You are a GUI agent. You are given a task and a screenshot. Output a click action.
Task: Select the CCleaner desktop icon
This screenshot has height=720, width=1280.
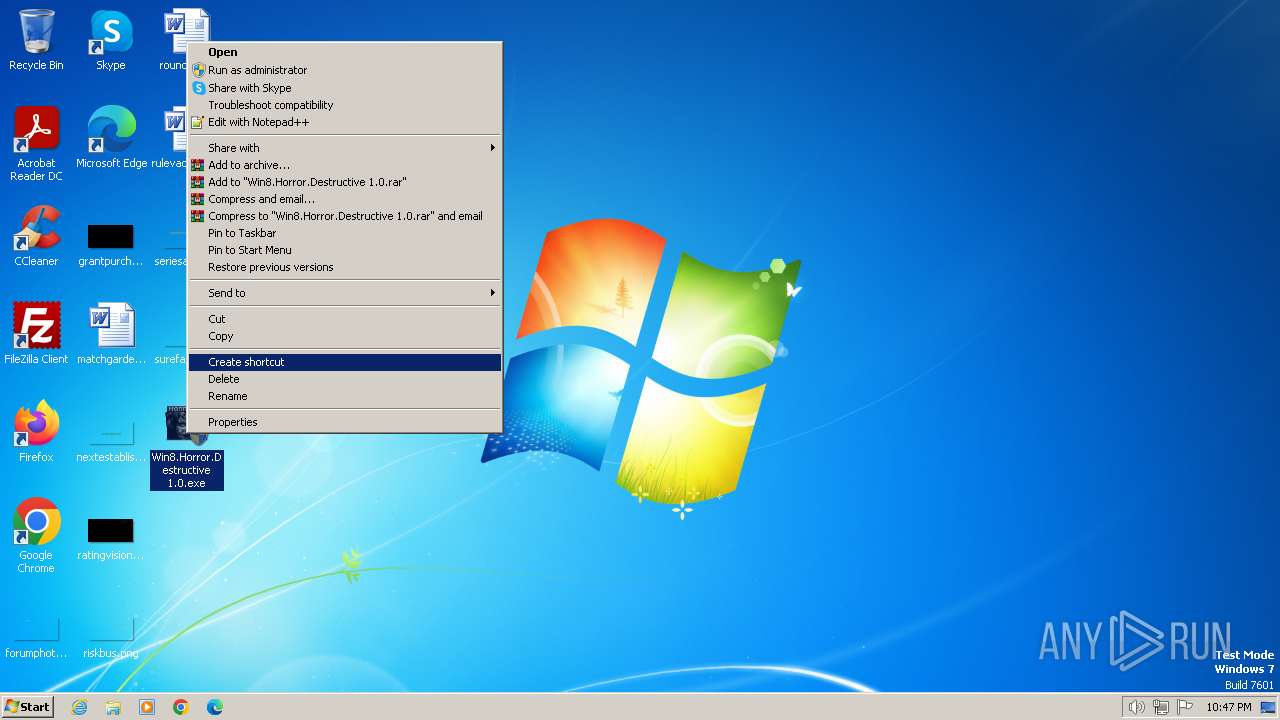(36, 236)
